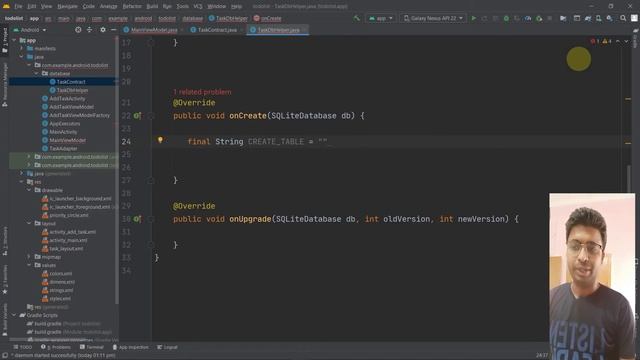The height and width of the screenshot is (360, 640).
Task: Click the editor vertical scrollbar
Action: [x=628, y=180]
